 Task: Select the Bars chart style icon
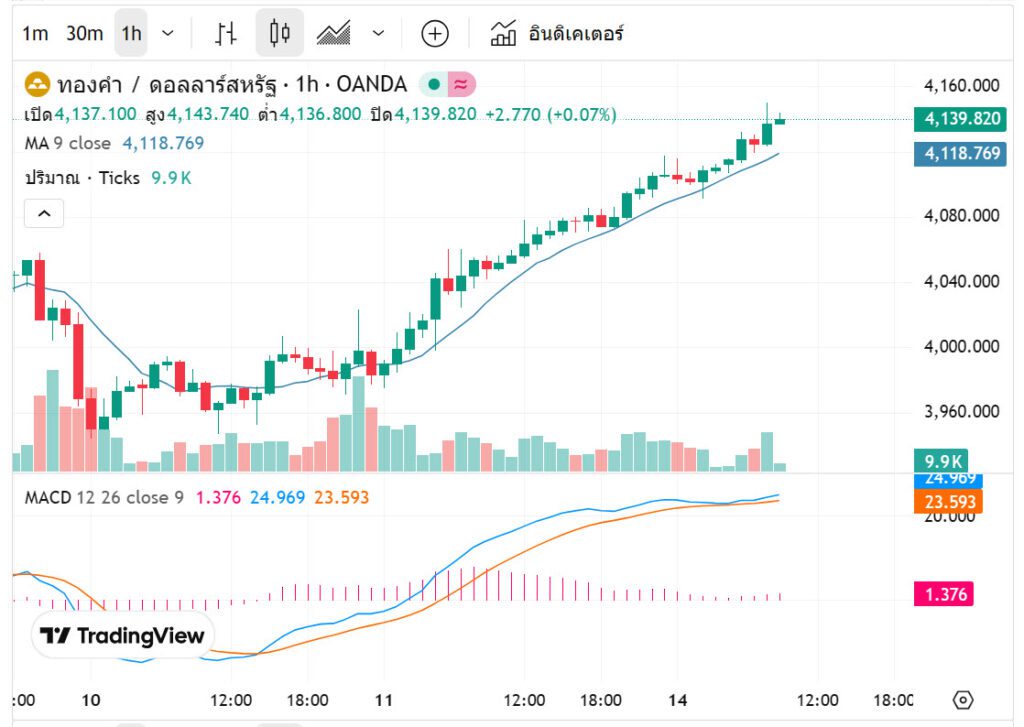[227, 34]
